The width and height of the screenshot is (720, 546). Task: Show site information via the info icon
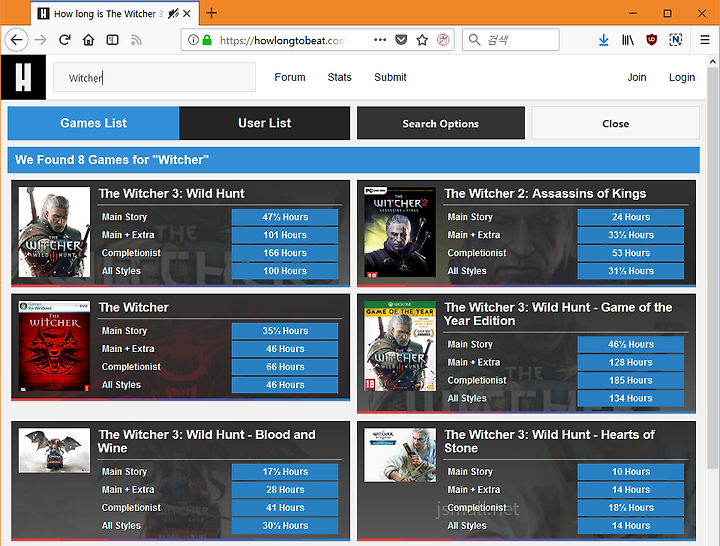click(193, 40)
